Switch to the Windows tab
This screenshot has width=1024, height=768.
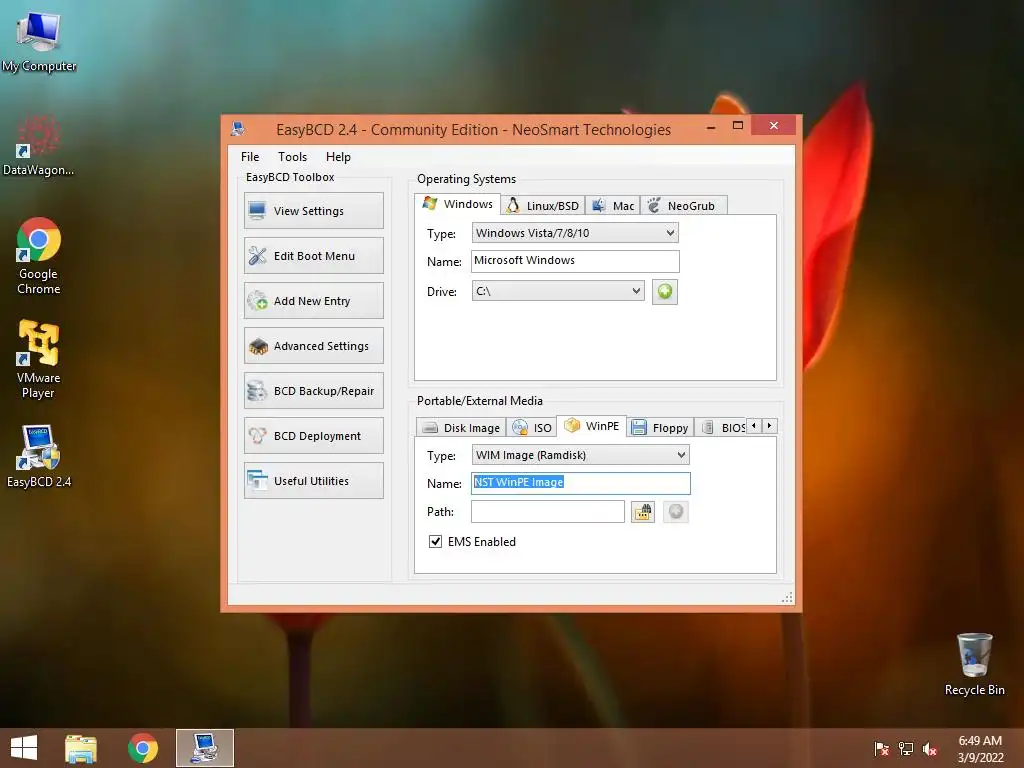point(458,204)
